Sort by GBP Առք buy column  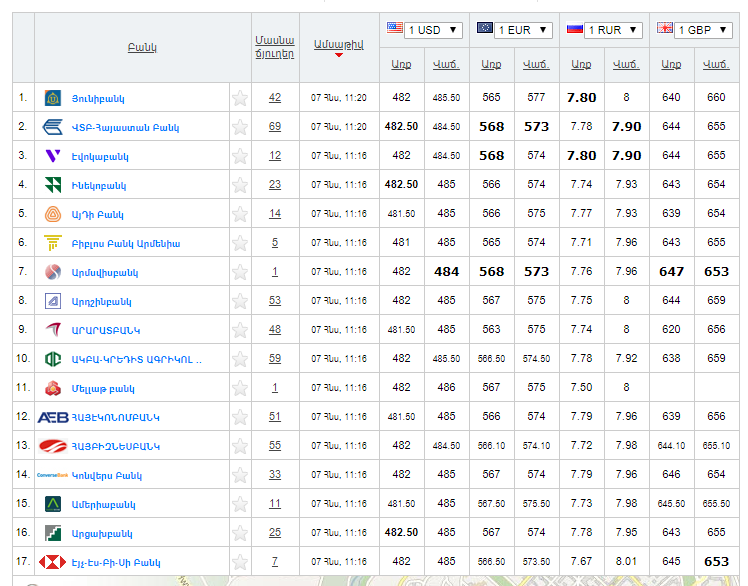671,64
